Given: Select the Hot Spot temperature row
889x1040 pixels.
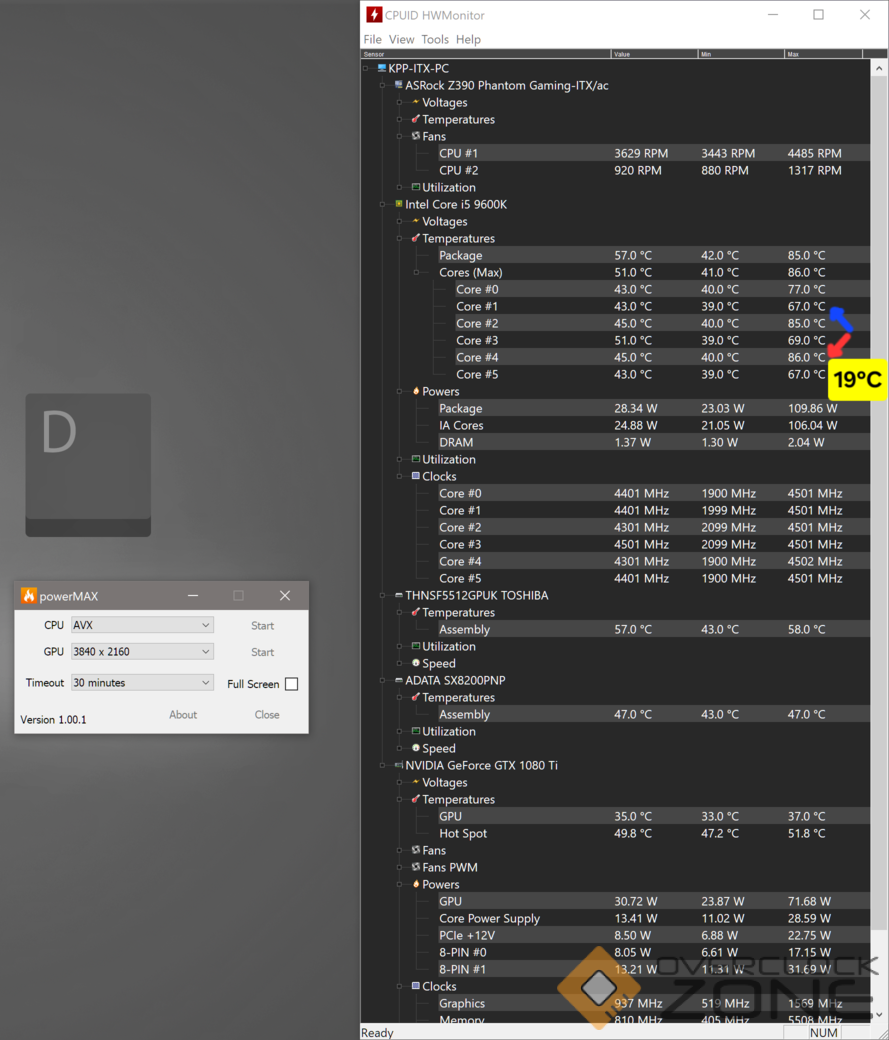Looking at the screenshot, I should coord(653,833).
